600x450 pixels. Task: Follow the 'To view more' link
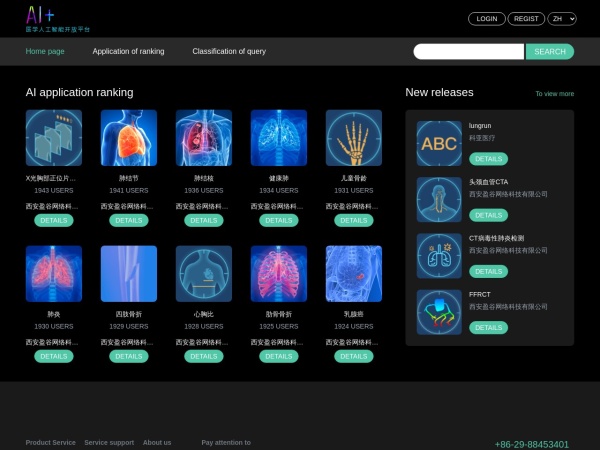point(554,94)
